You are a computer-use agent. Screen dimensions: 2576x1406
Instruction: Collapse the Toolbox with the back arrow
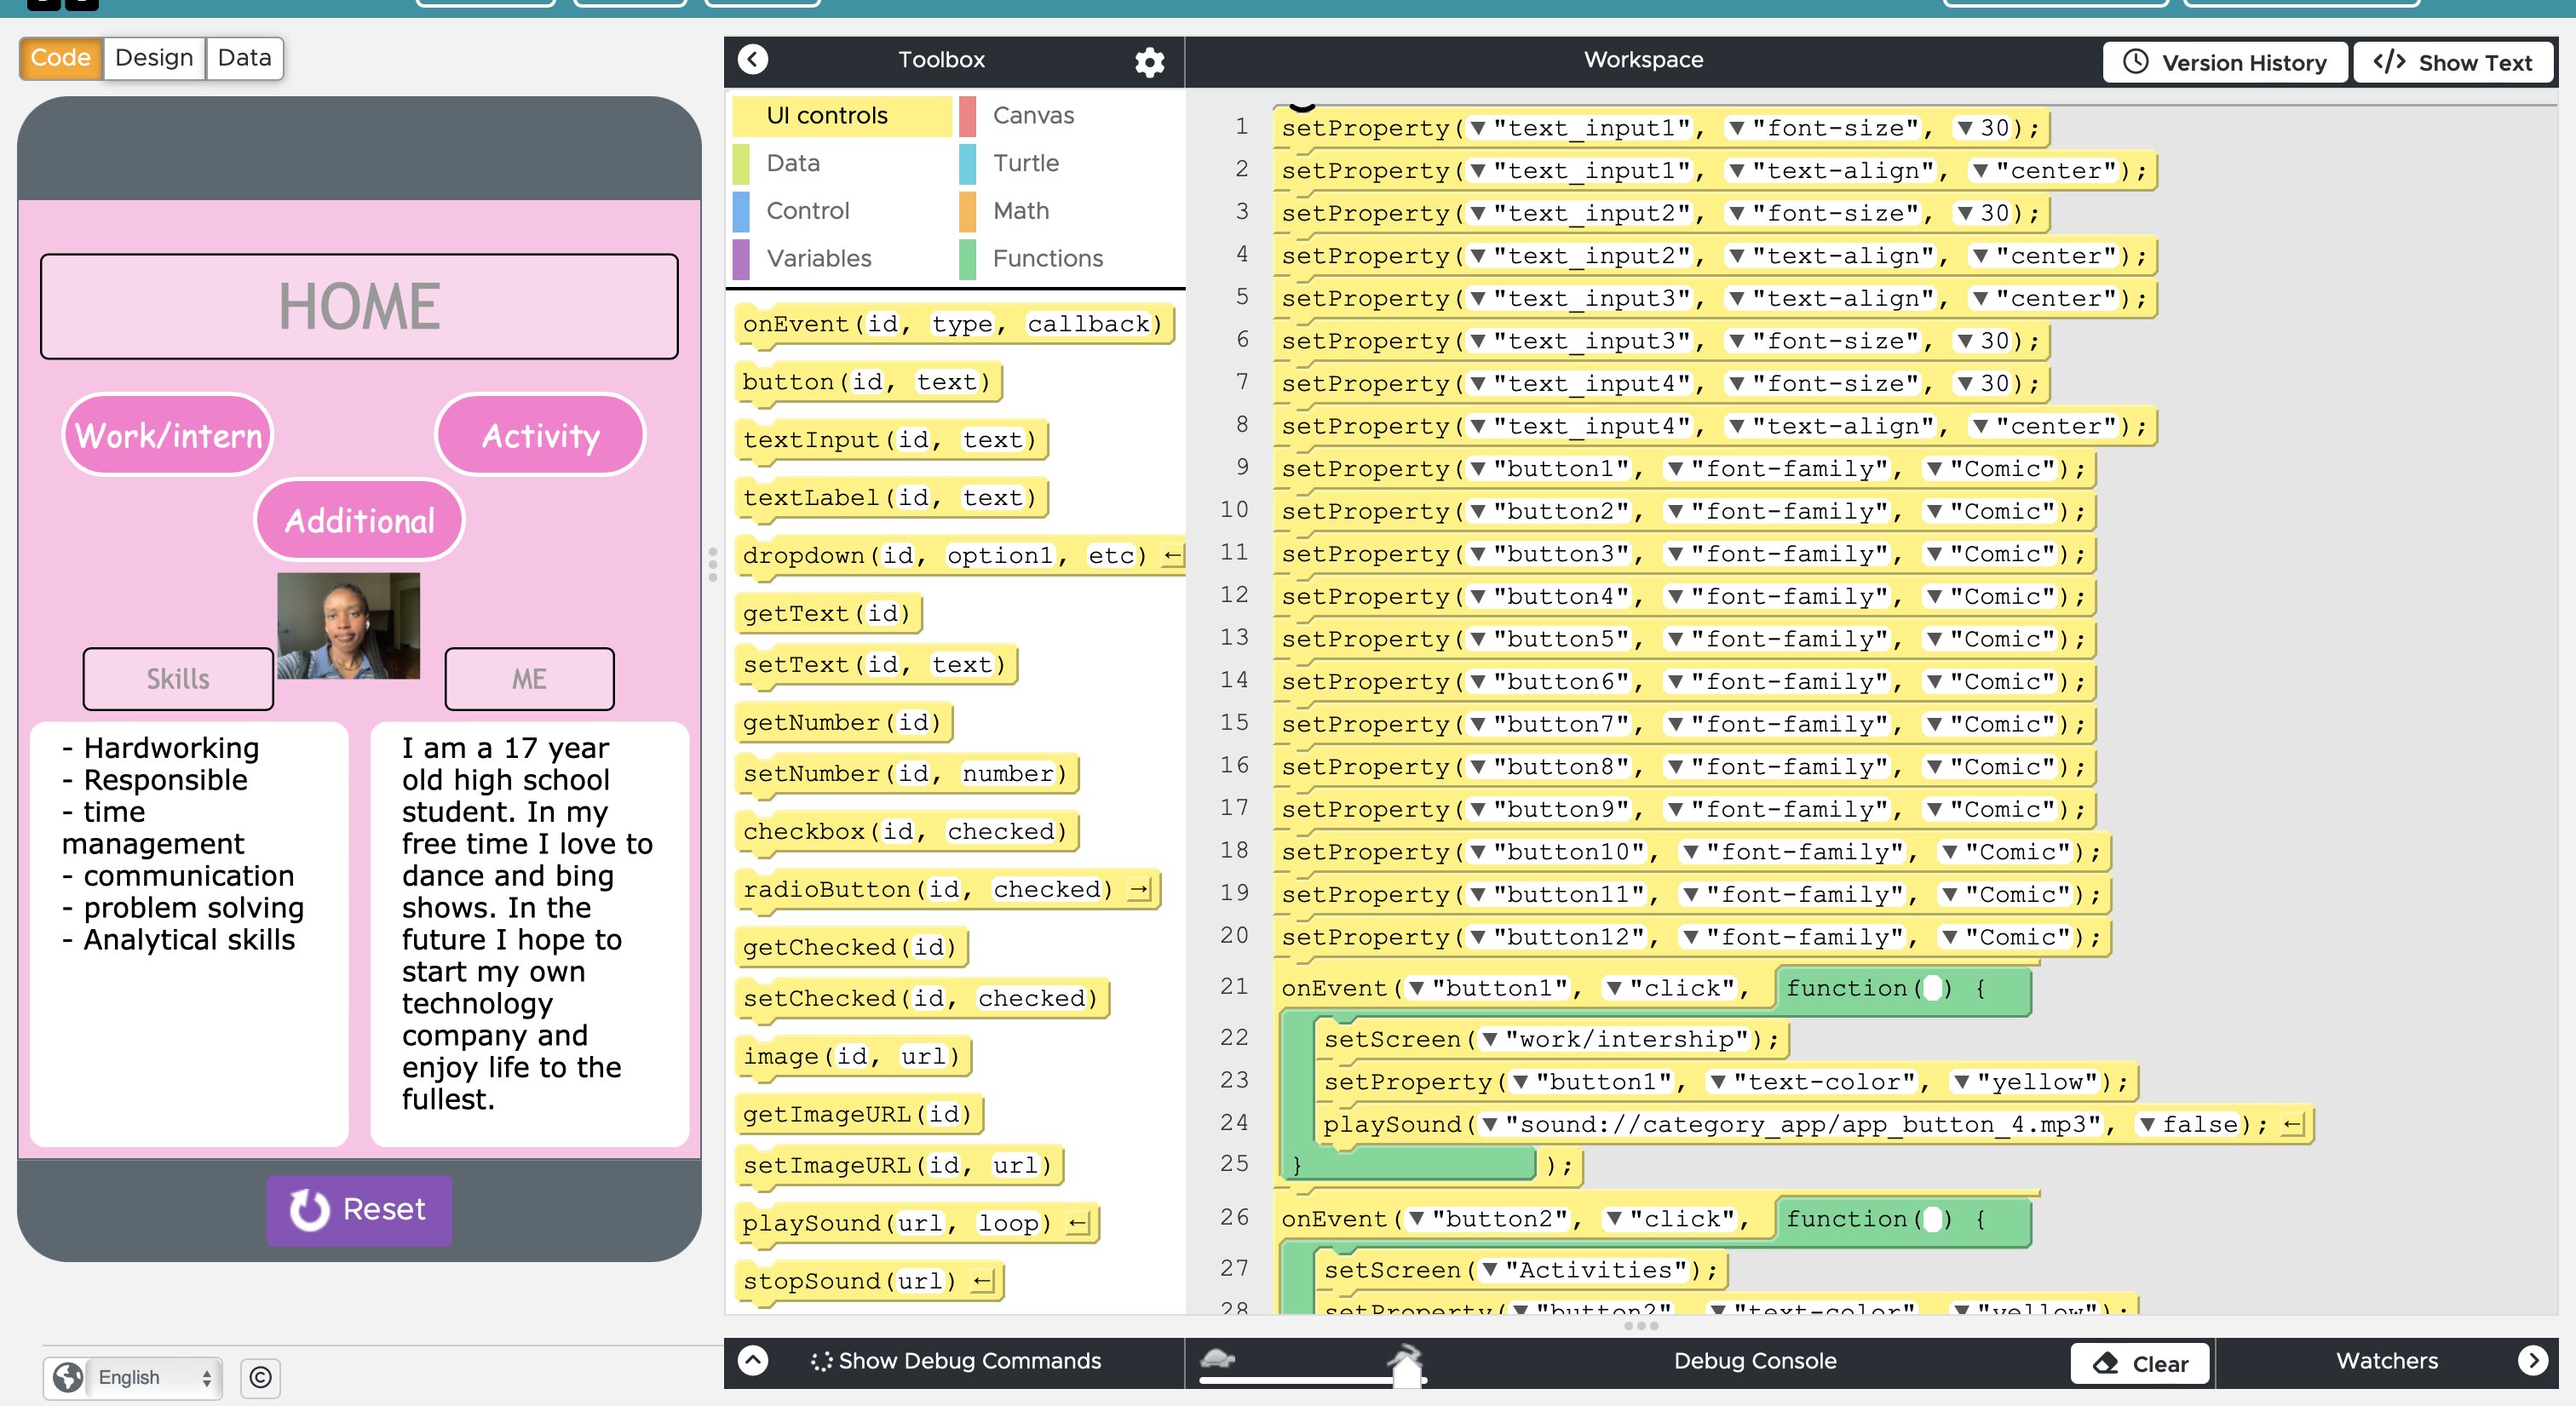coord(752,60)
